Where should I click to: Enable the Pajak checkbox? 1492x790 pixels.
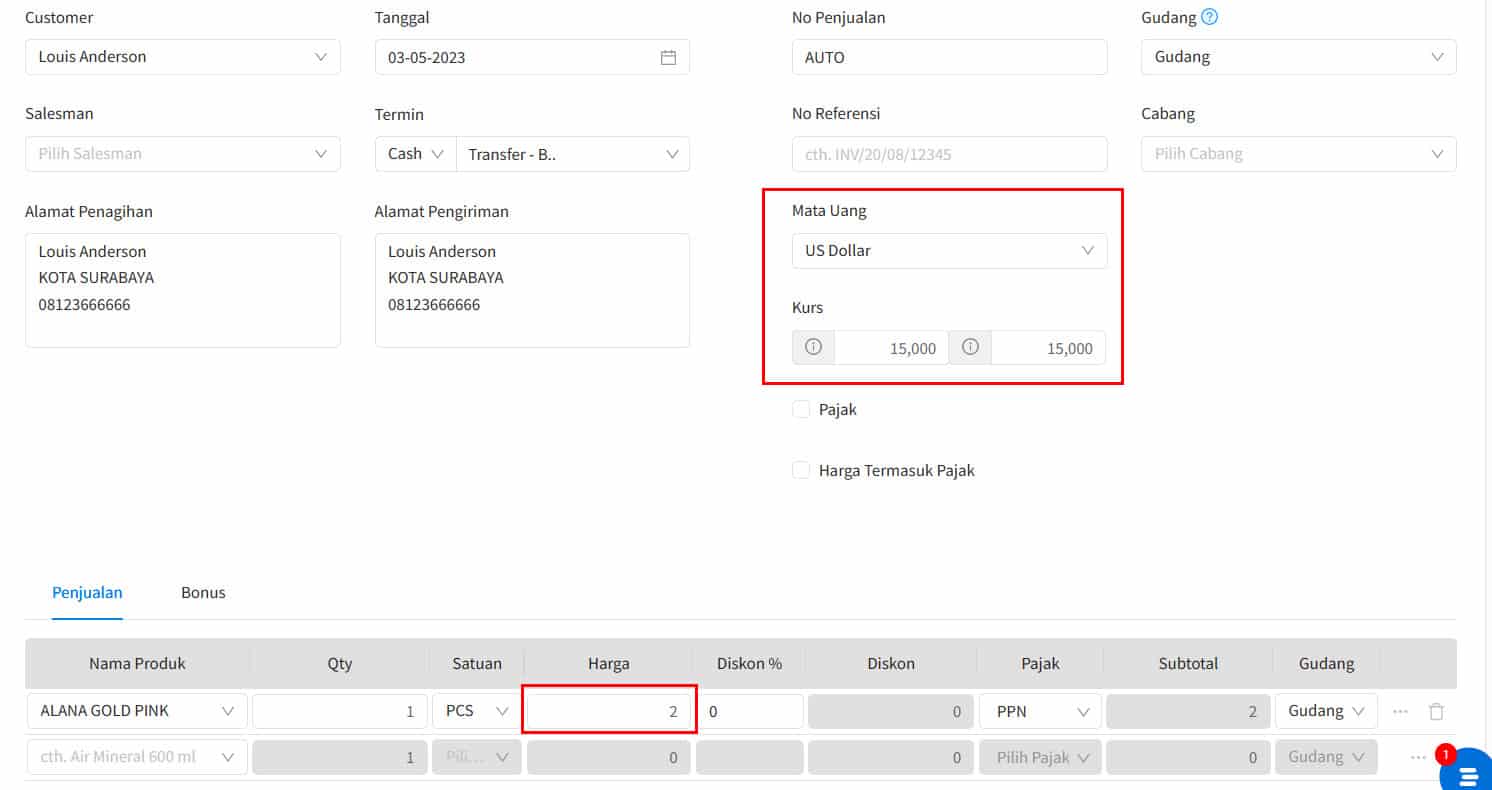pyautogui.click(x=801, y=409)
